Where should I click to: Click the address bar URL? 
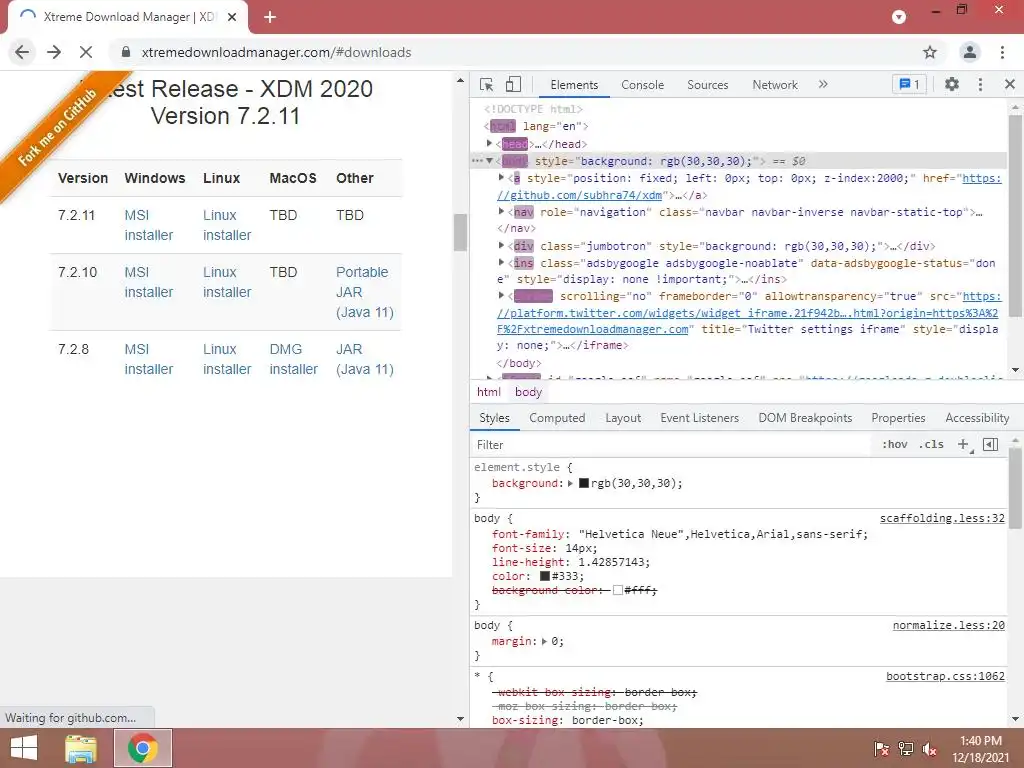[276, 52]
